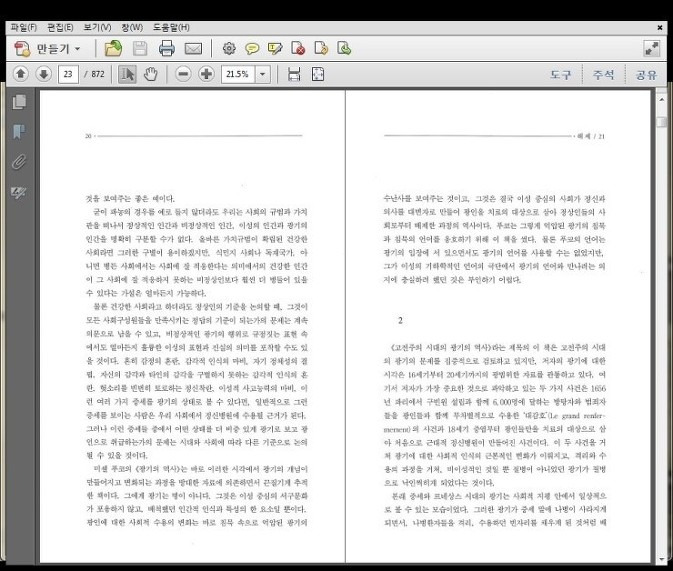Image resolution: width=673 pixels, height=571 pixels.
Task: Open the 창(W) menu
Action: 132,27
